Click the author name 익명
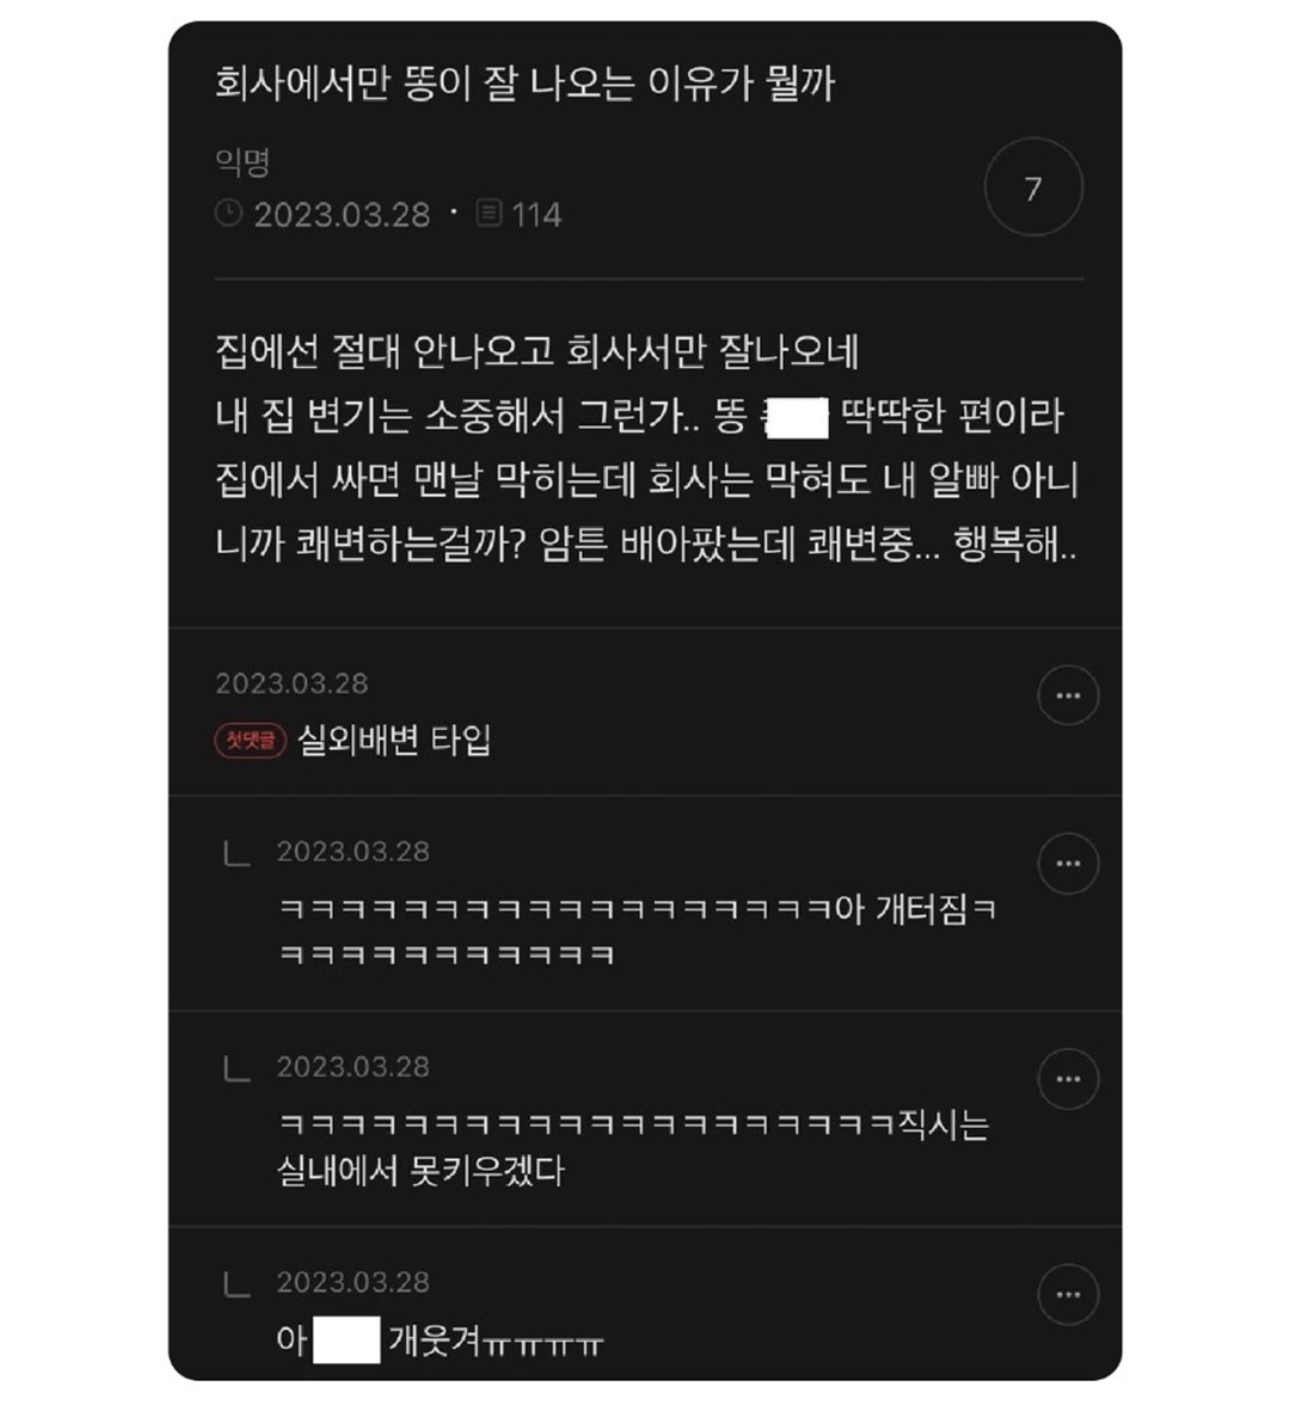This screenshot has height=1415, width=1290. point(242,161)
